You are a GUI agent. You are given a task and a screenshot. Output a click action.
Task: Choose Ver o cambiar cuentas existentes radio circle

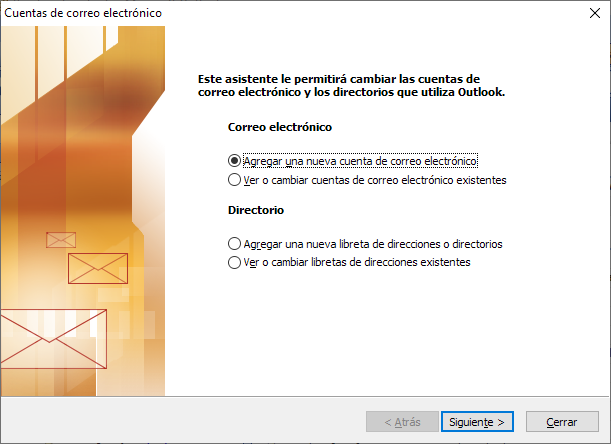[x=234, y=180]
